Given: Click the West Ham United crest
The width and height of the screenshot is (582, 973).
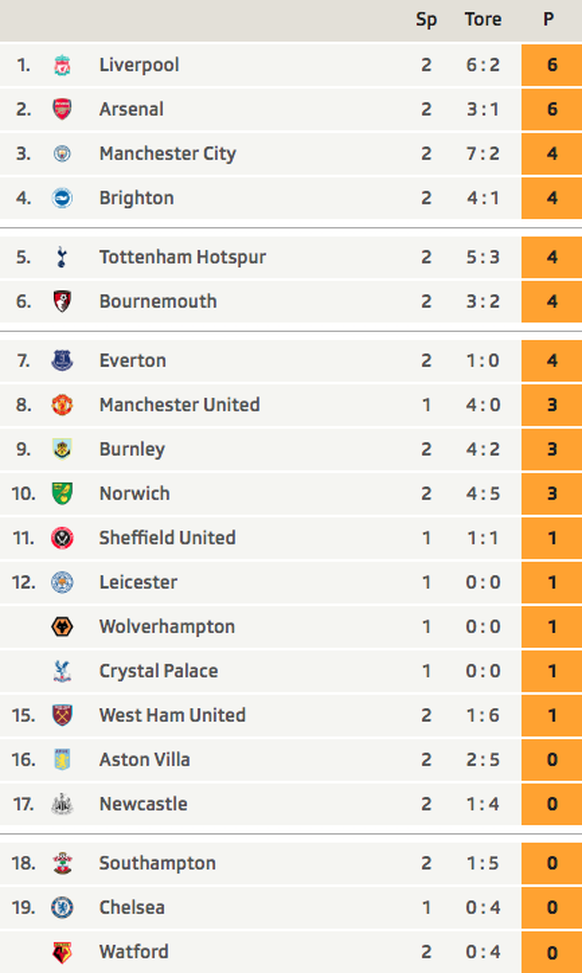Looking at the screenshot, I should click(x=62, y=715).
